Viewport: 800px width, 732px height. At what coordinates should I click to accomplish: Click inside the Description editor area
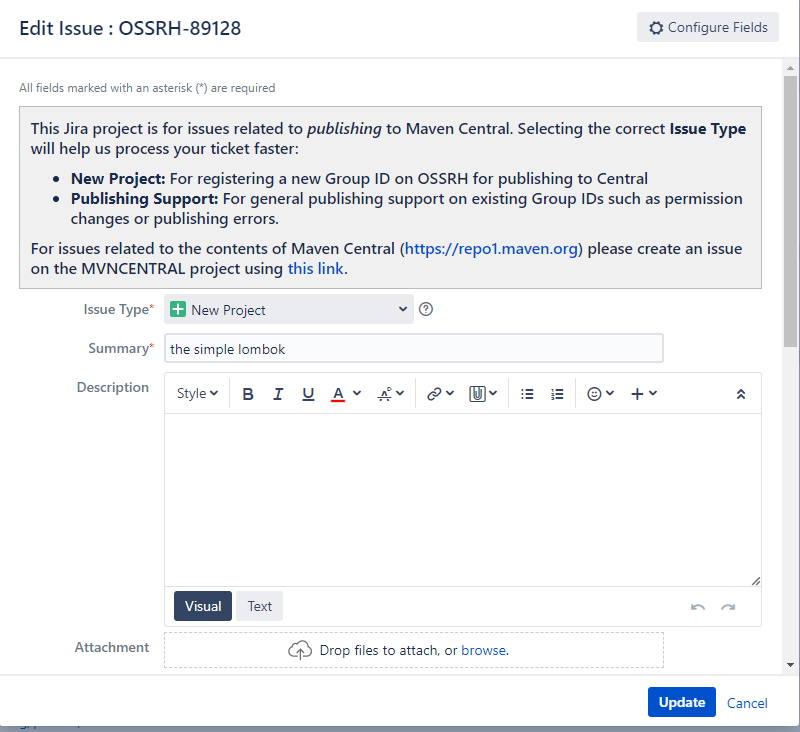[462, 500]
